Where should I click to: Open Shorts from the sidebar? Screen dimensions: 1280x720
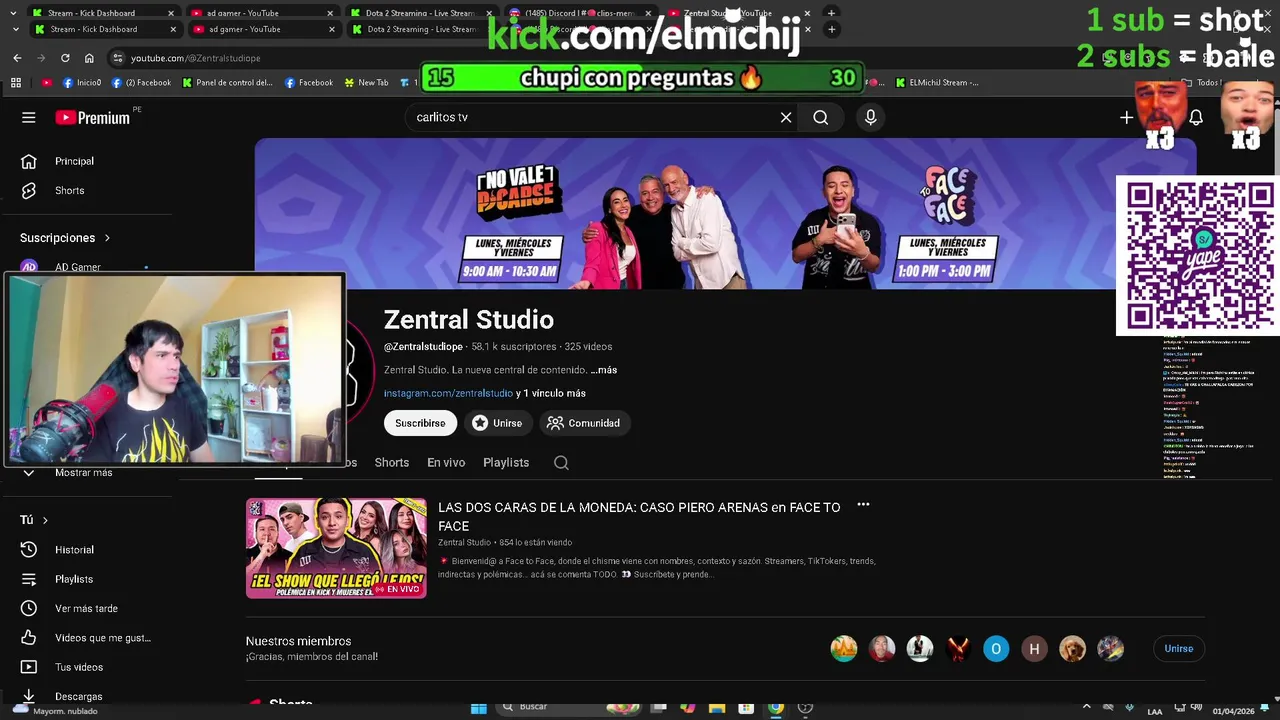(70, 190)
